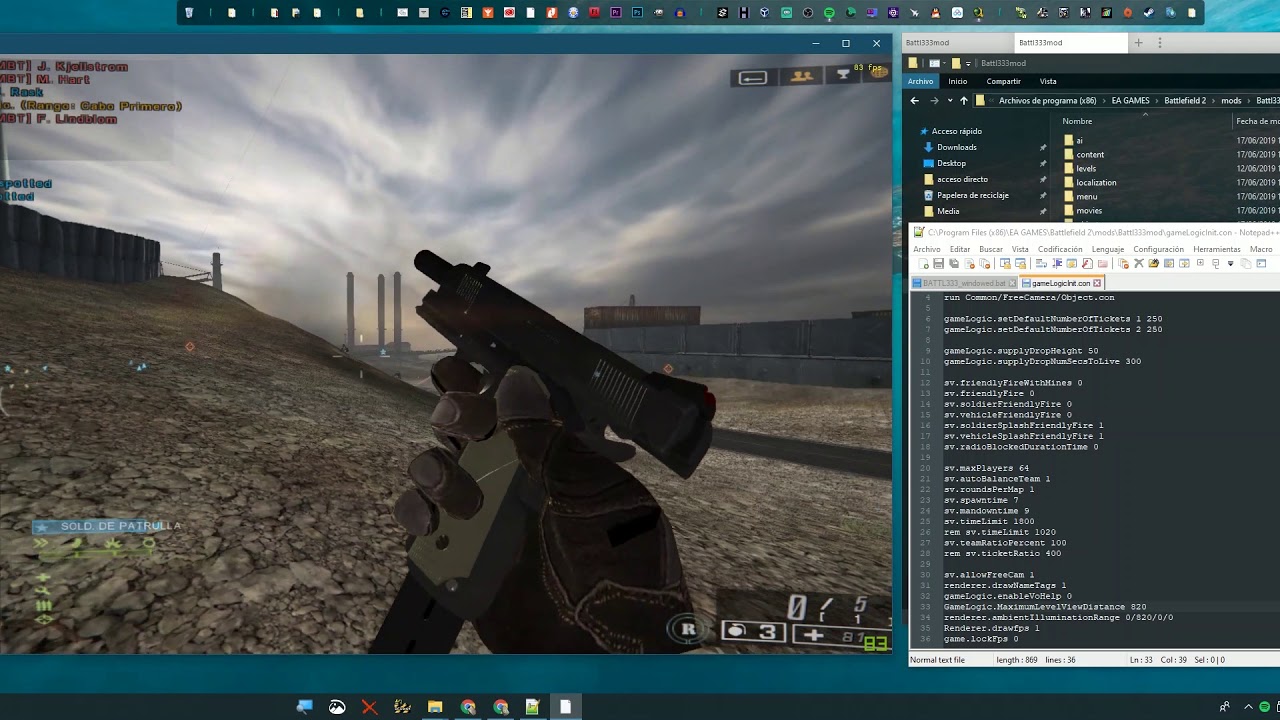Click the collapse fold icon in Notepad++ toolbar
Screen dimensions: 1280x720
click(1216, 264)
